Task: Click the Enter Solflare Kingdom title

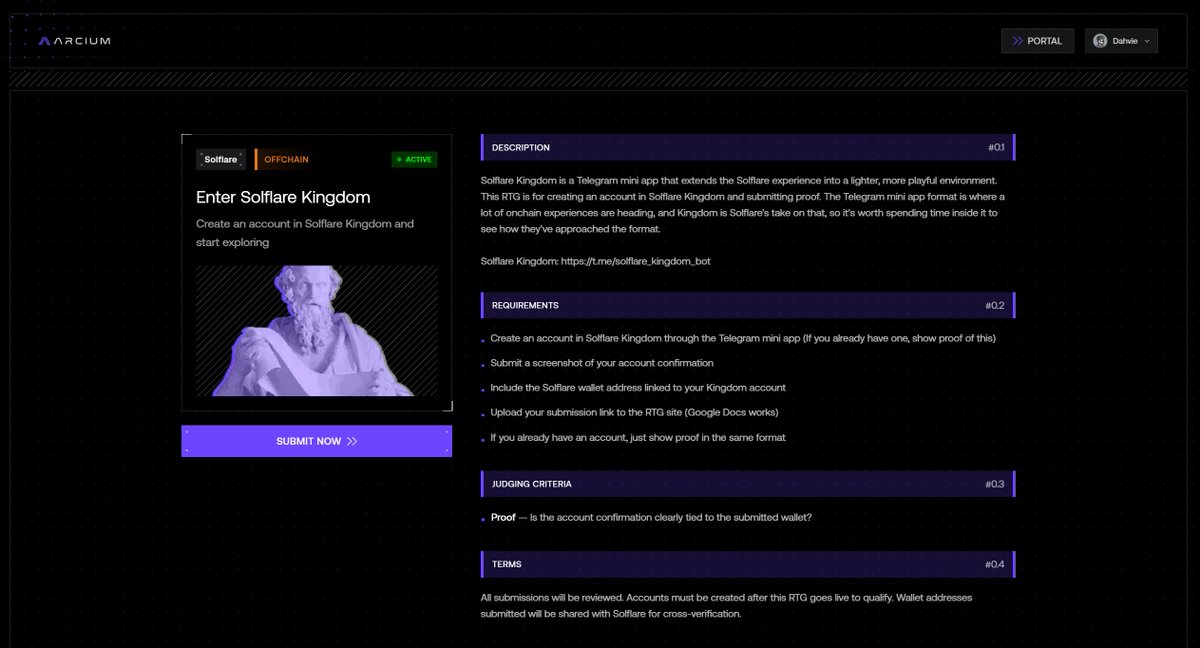Action: pyautogui.click(x=283, y=197)
